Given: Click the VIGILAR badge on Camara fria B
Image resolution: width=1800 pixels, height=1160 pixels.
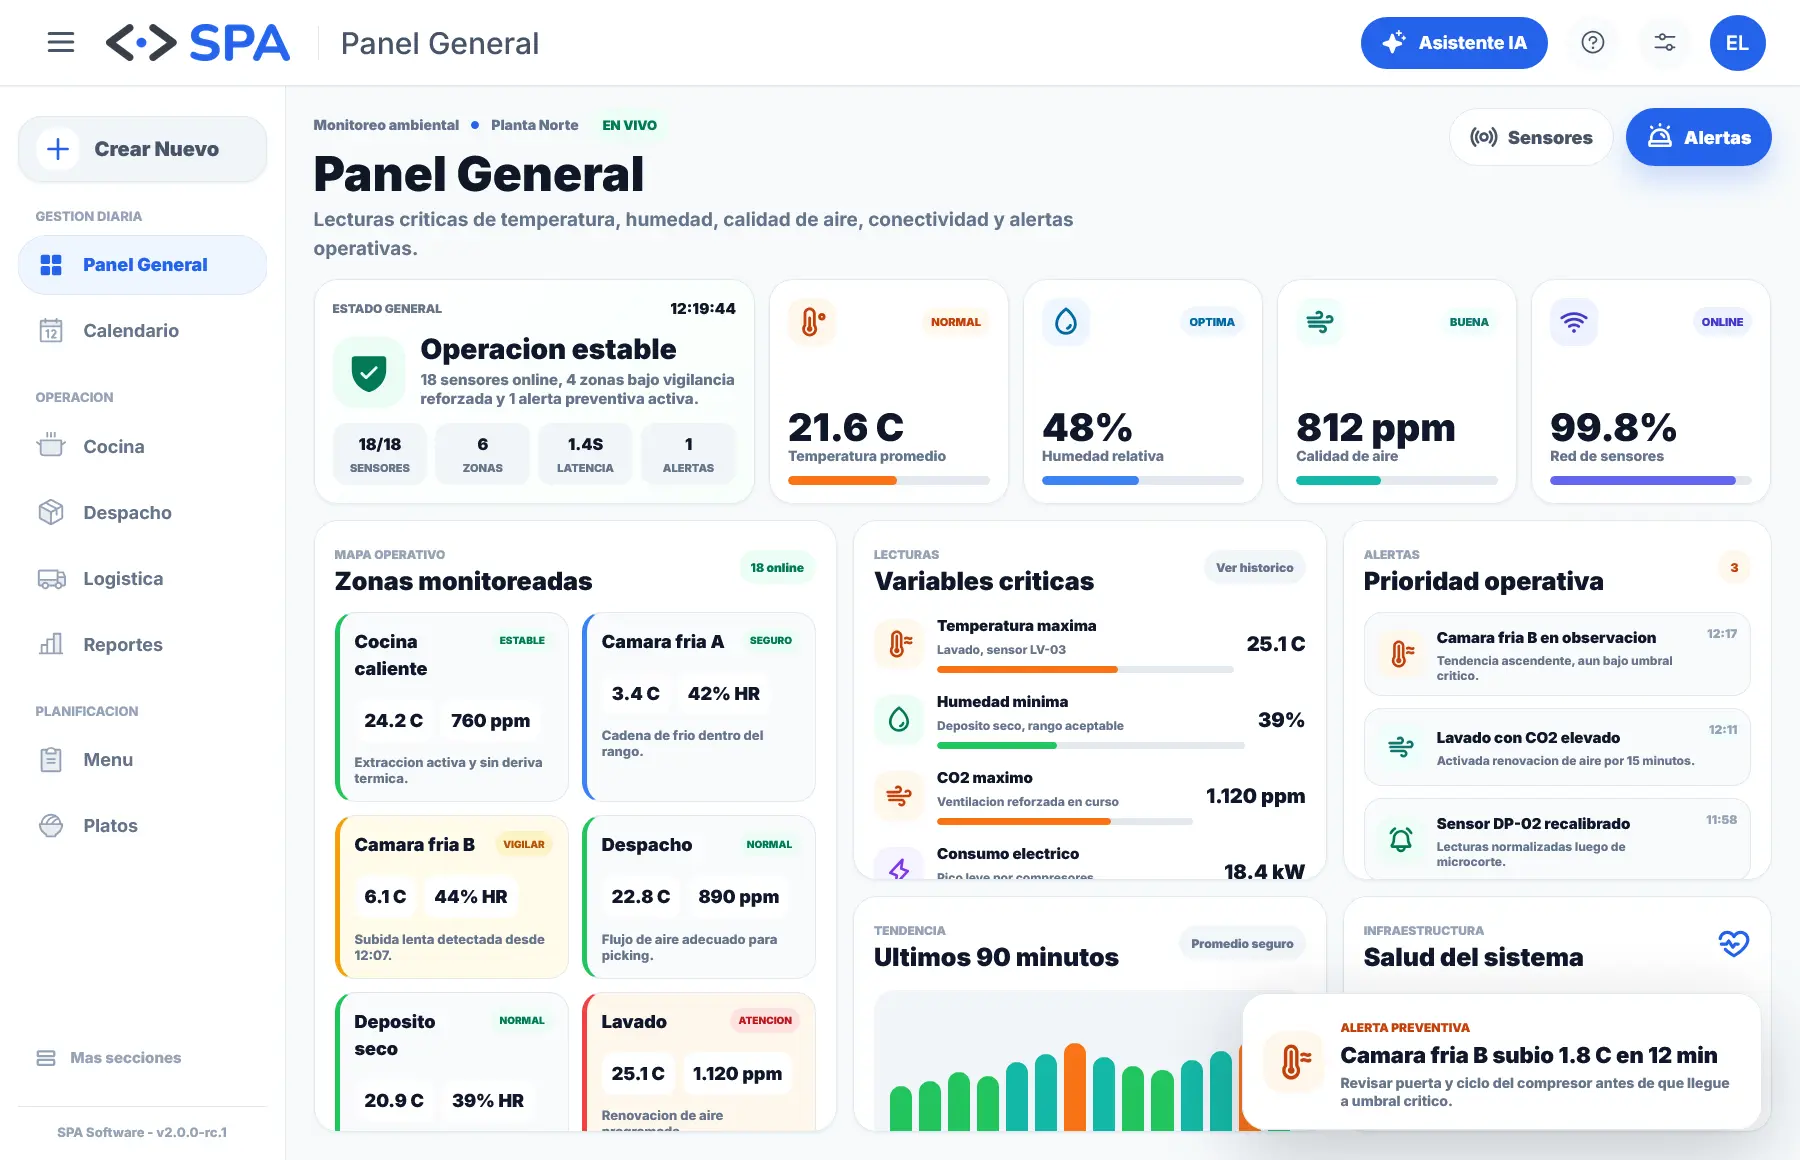Looking at the screenshot, I should click(524, 844).
